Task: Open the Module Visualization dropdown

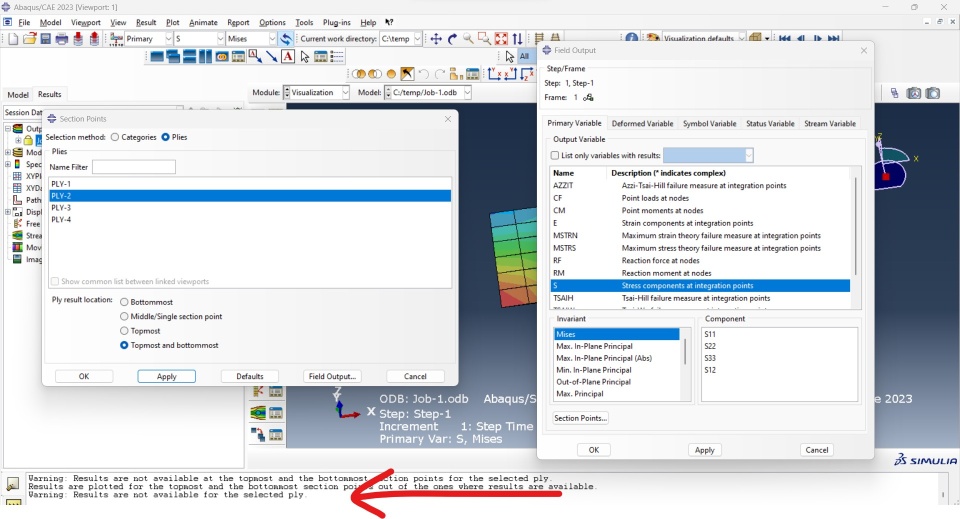Action: tap(345, 92)
